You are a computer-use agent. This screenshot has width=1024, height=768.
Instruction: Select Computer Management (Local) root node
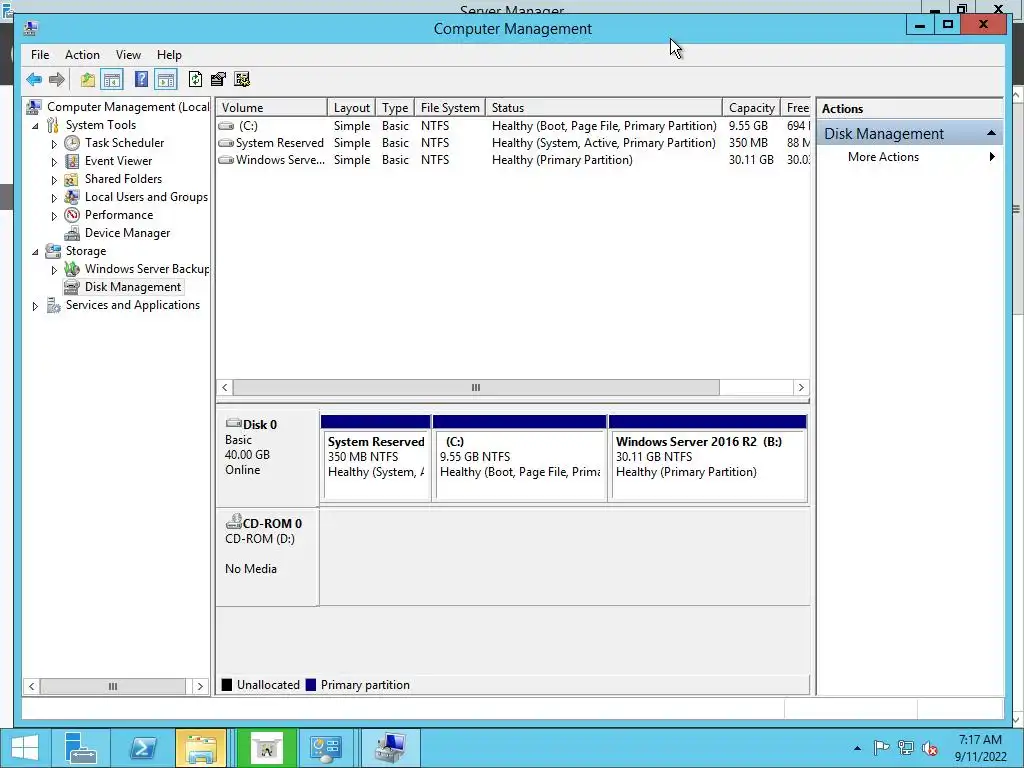(x=128, y=107)
